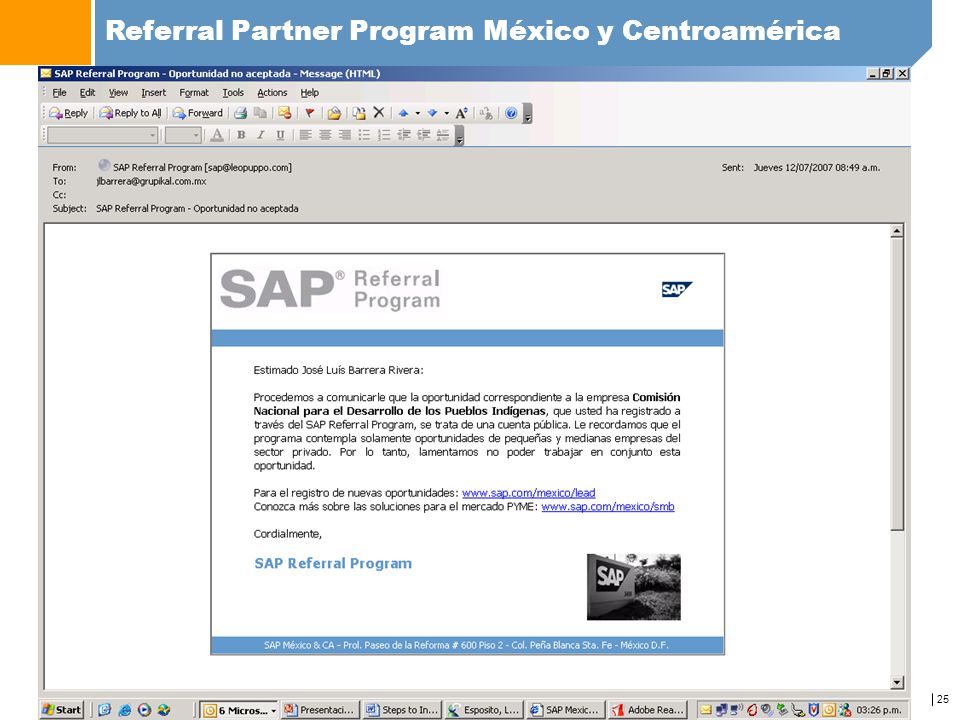960x720 pixels.
Task: Click the Create Rule envelope icon
Action: click(334, 113)
